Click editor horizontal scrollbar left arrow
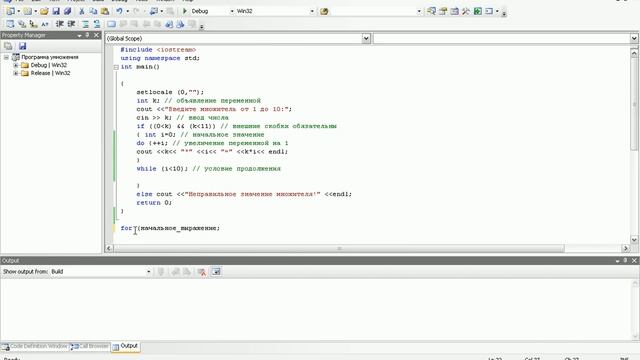 pyautogui.click(x=109, y=248)
